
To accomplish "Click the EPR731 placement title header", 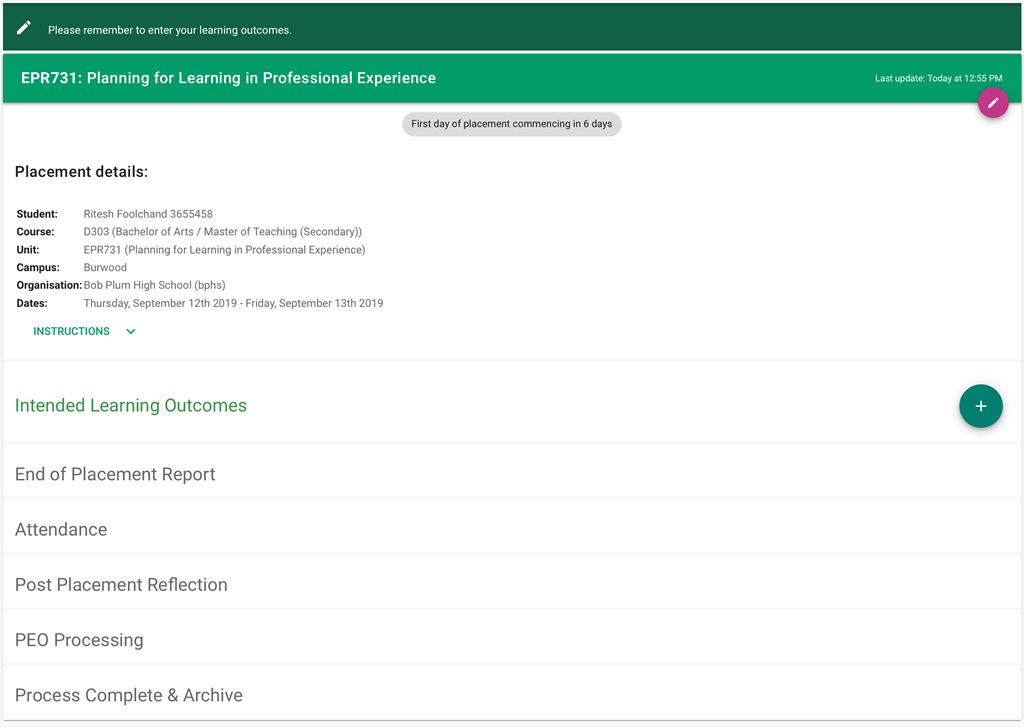I will (x=229, y=78).
